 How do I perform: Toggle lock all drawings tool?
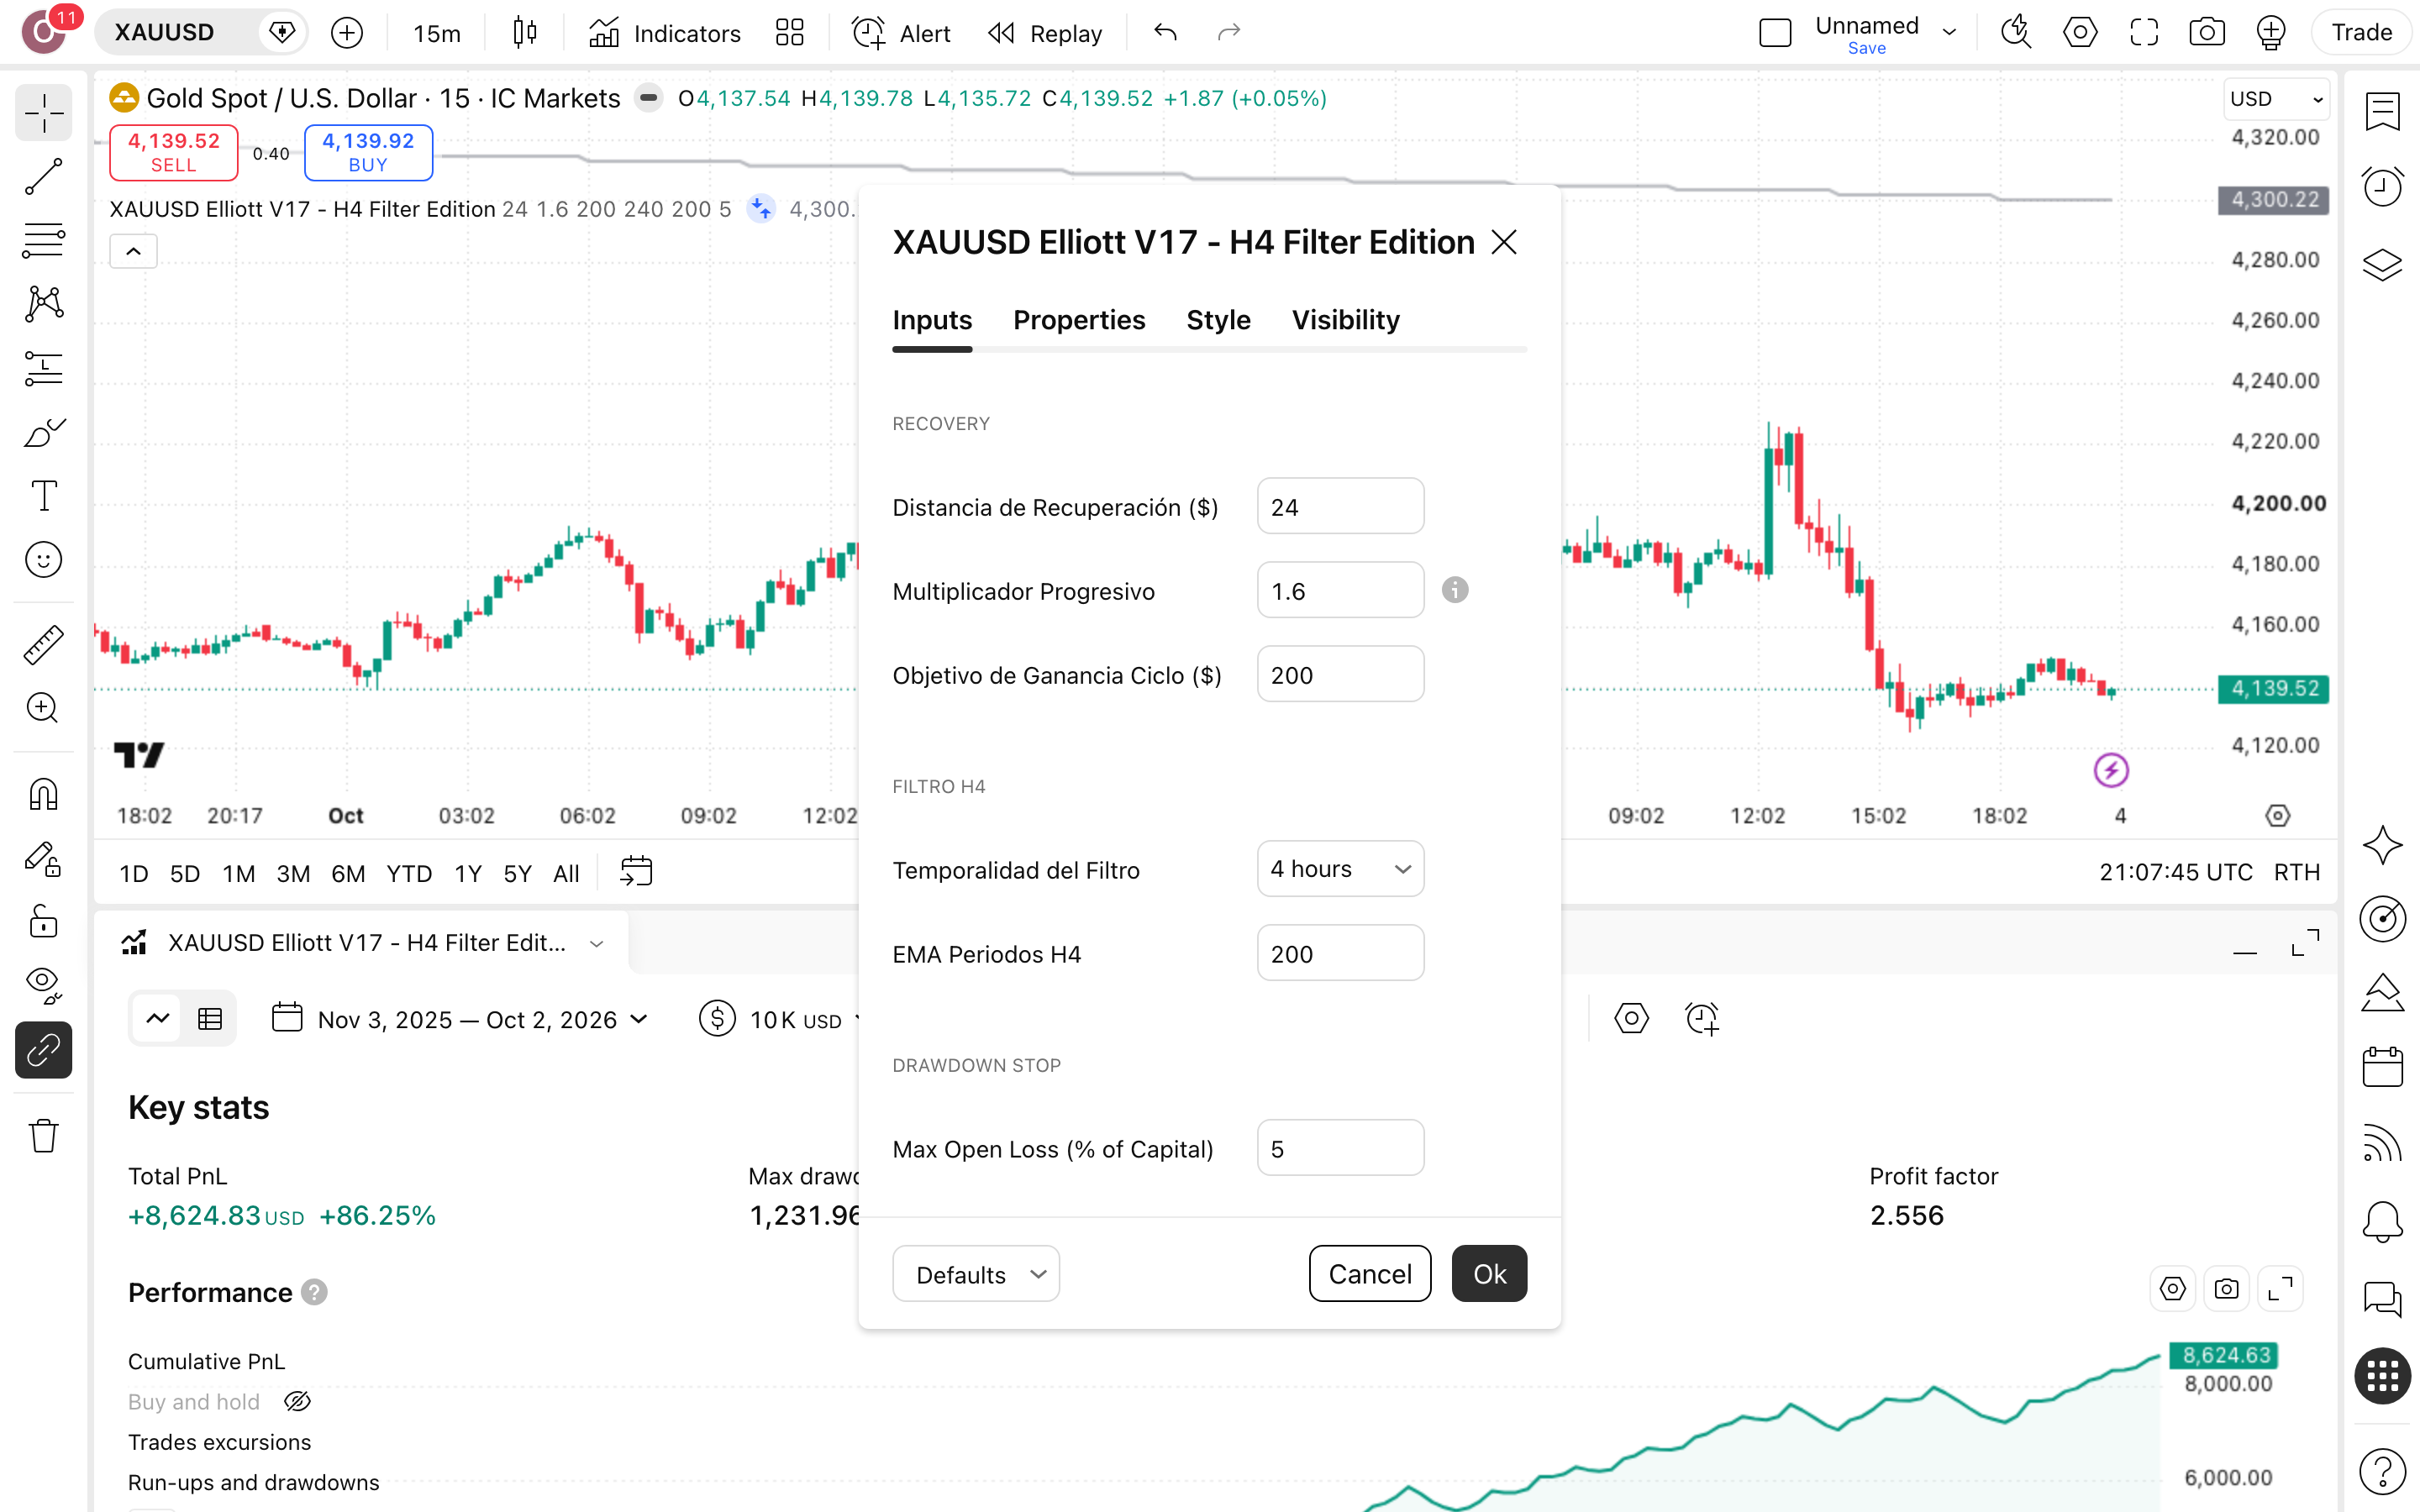tap(43, 922)
